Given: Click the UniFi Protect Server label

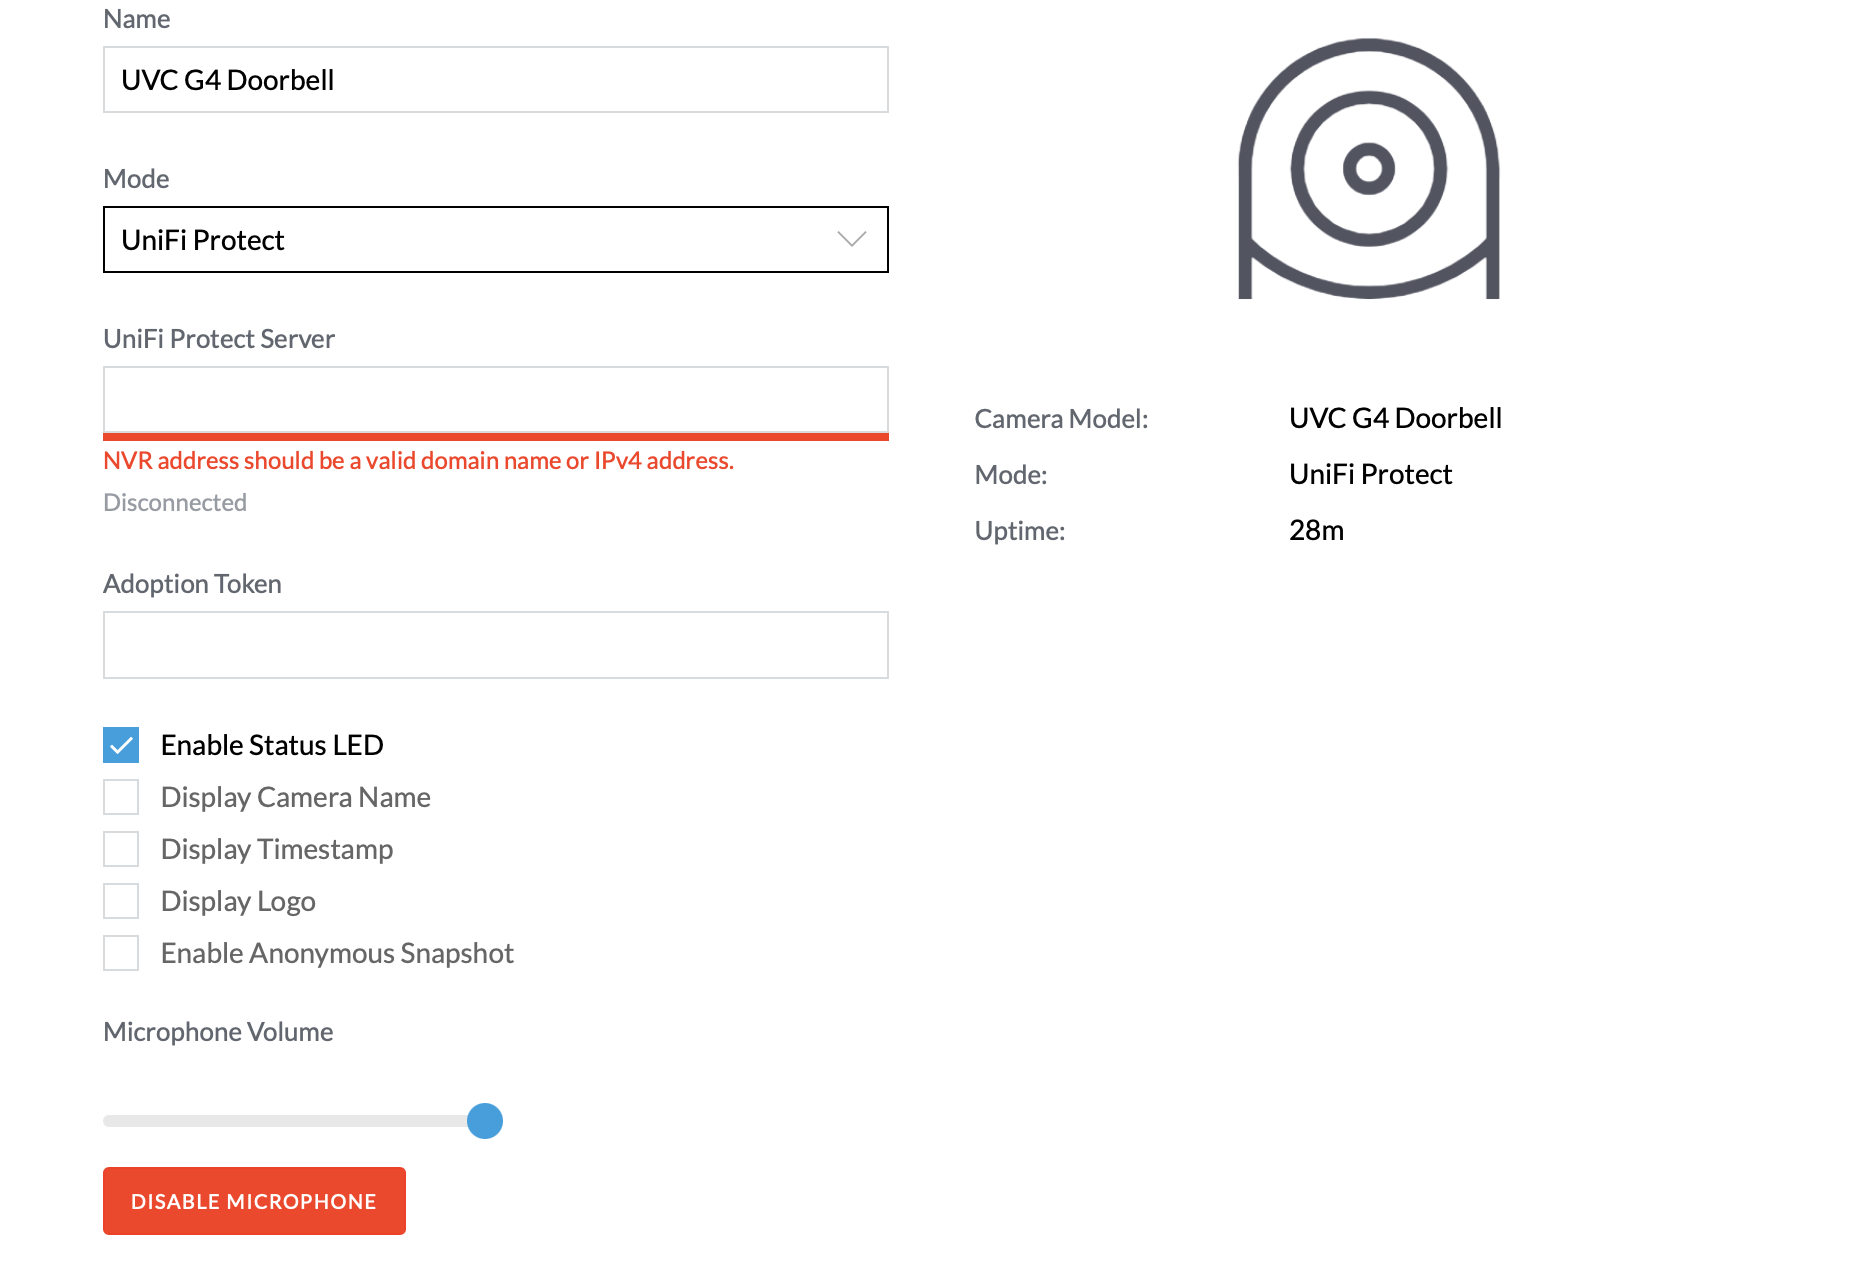Looking at the screenshot, I should click(x=219, y=339).
